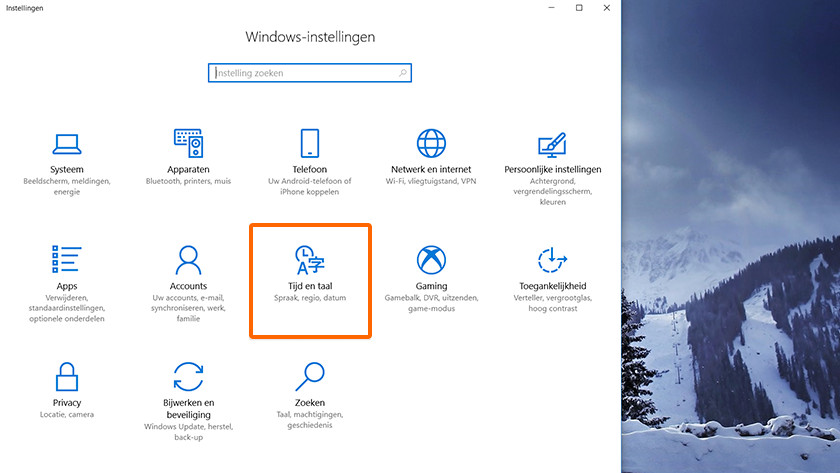Open the Tijd en taal icon

[310, 260]
